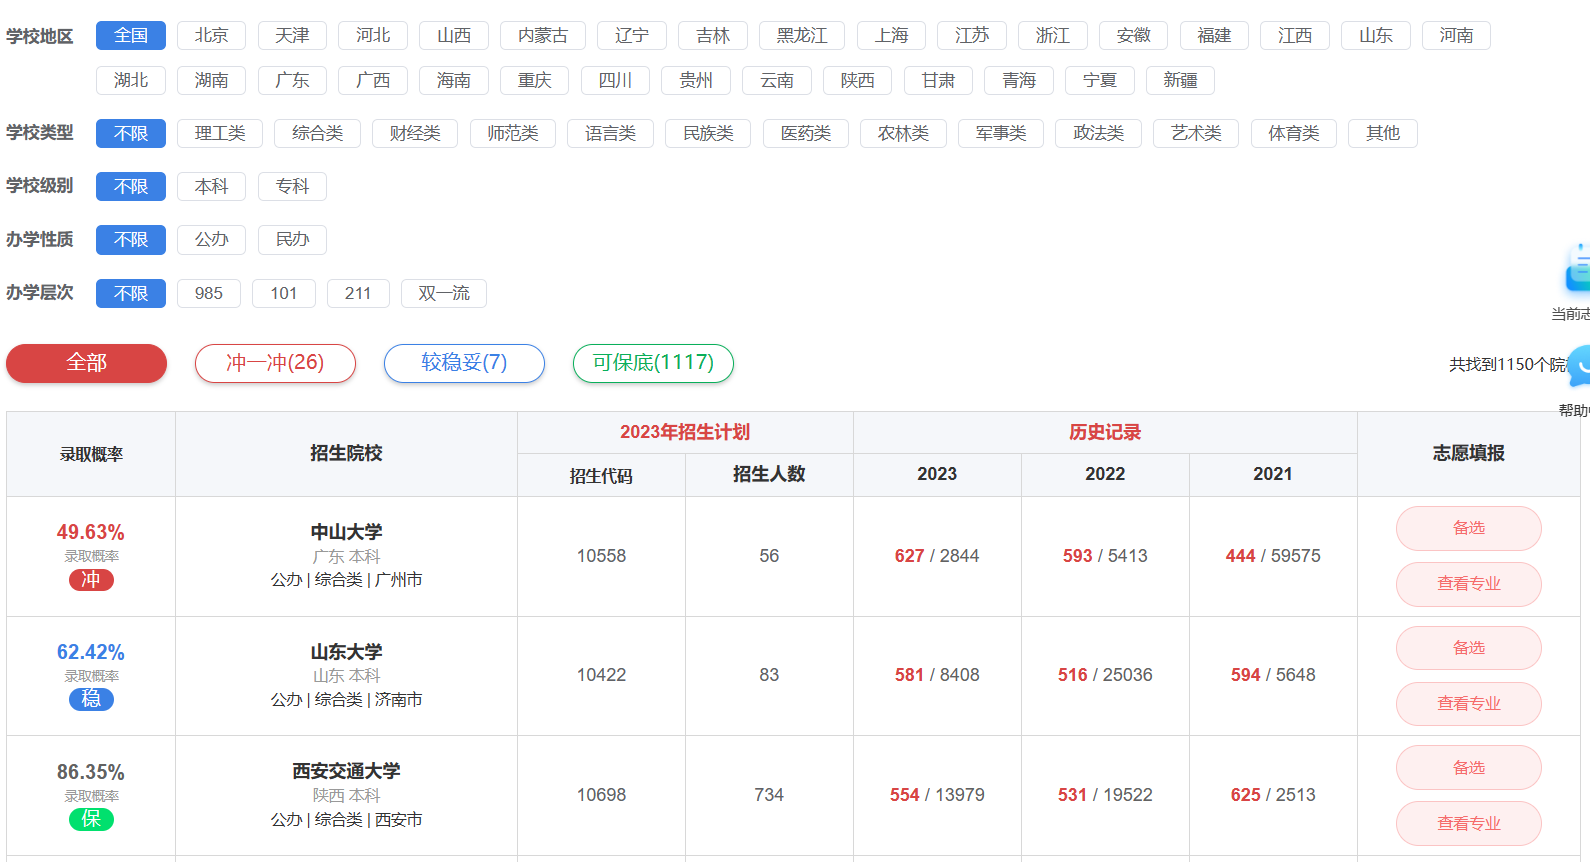This screenshot has width=1590, height=862.
Task: Filter schools by 云南 region
Action: tap(777, 80)
